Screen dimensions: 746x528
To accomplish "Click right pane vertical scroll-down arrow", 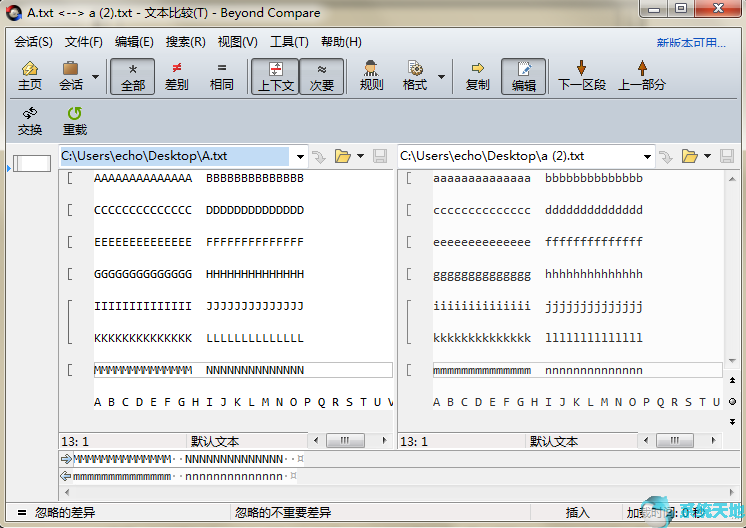I will pos(732,361).
